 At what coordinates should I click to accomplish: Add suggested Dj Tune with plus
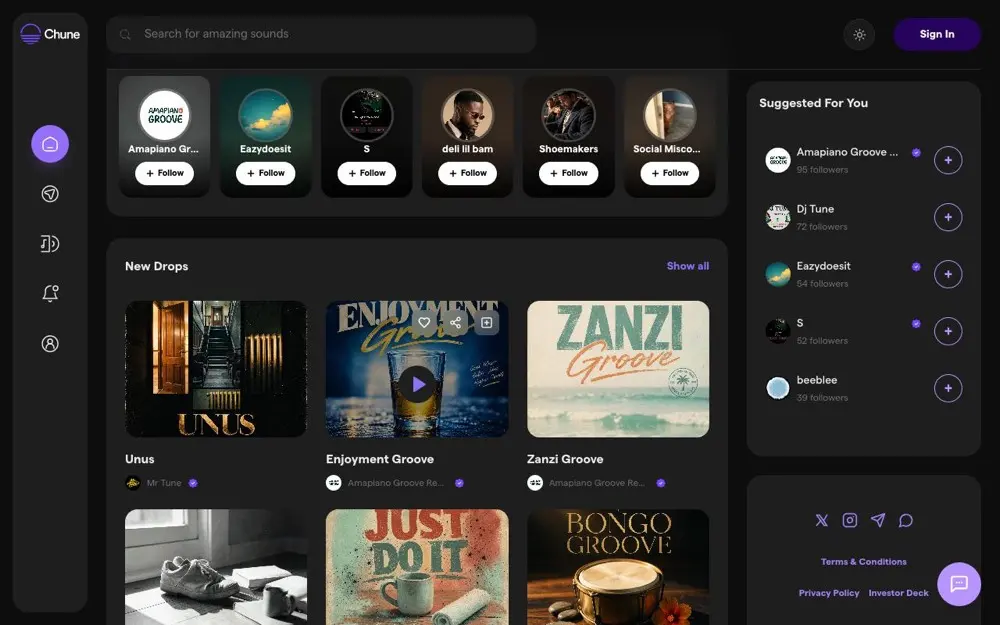(x=948, y=217)
